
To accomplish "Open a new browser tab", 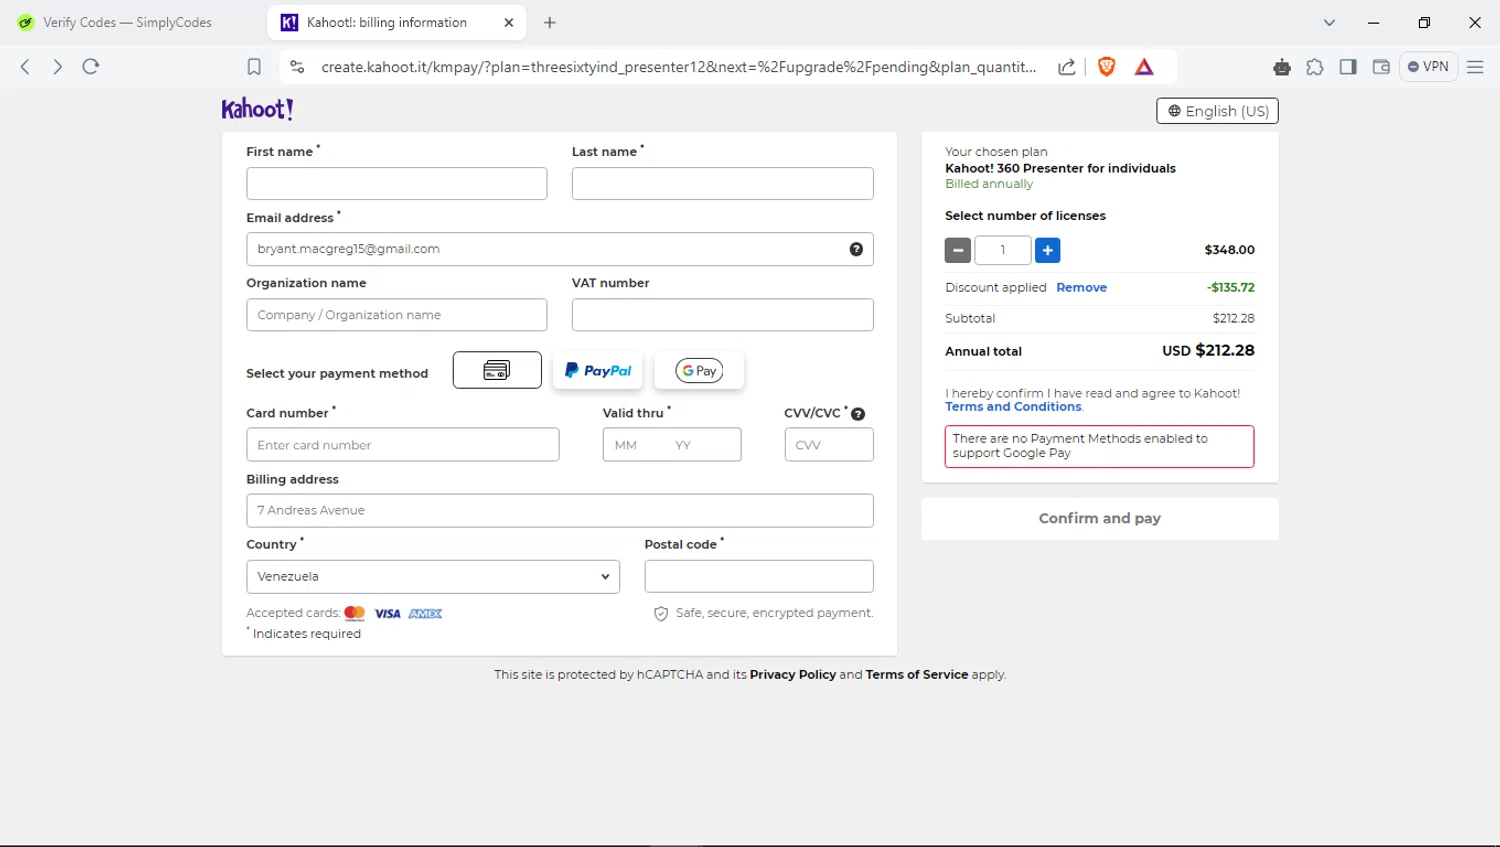I will [549, 22].
